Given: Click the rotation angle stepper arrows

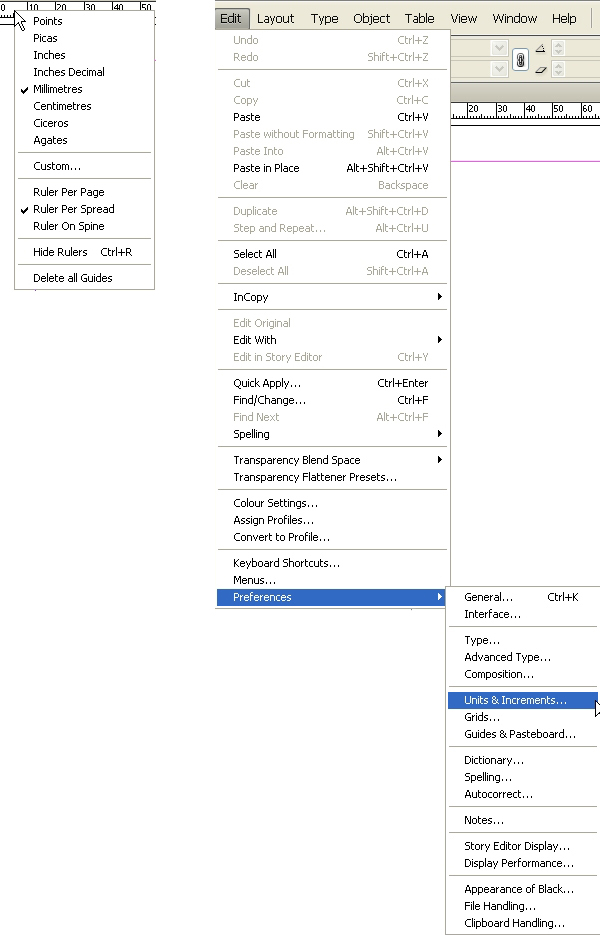Looking at the screenshot, I should click(558, 48).
